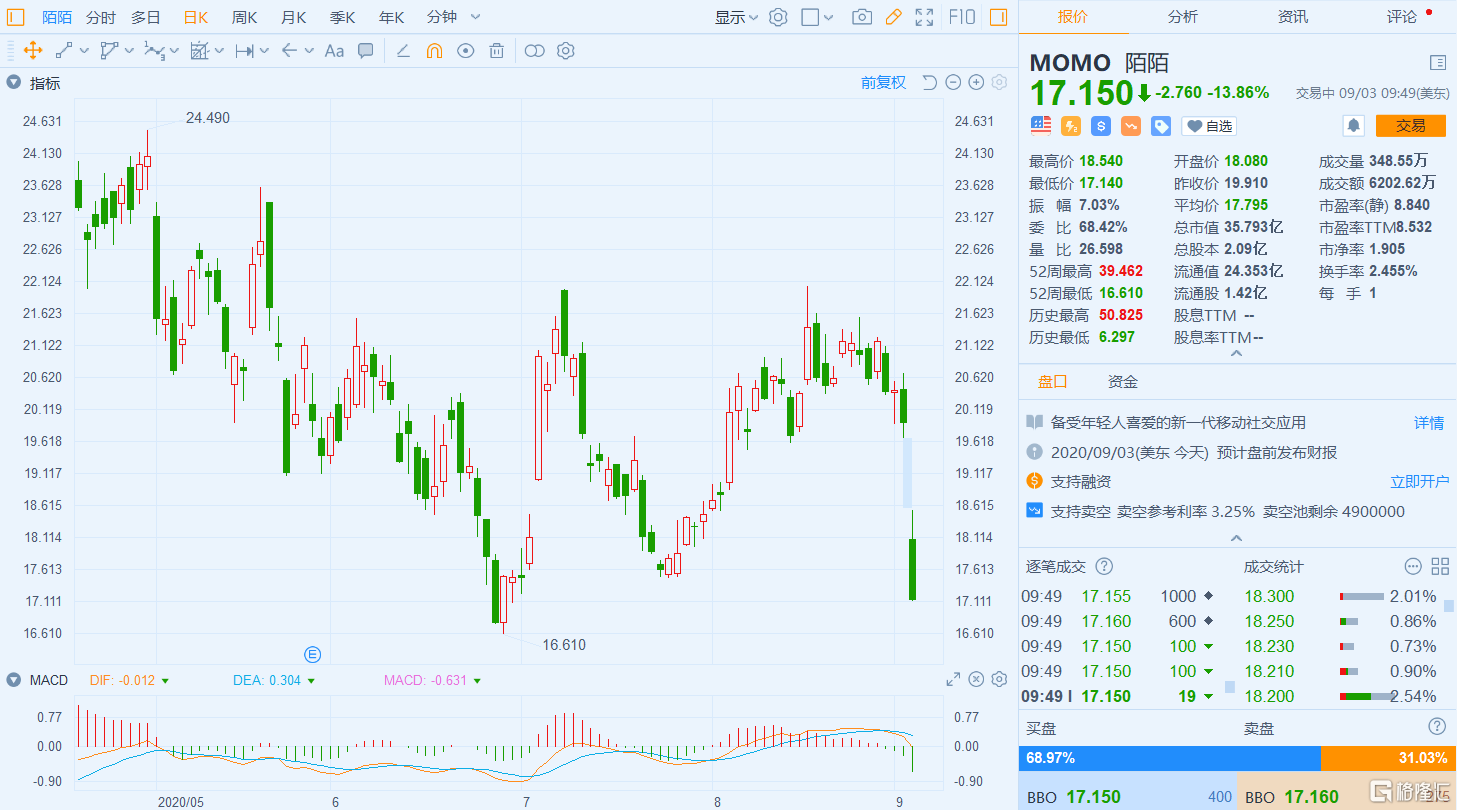1457x810 pixels.
Task: Open 详情 company details link
Action: click(x=1429, y=423)
